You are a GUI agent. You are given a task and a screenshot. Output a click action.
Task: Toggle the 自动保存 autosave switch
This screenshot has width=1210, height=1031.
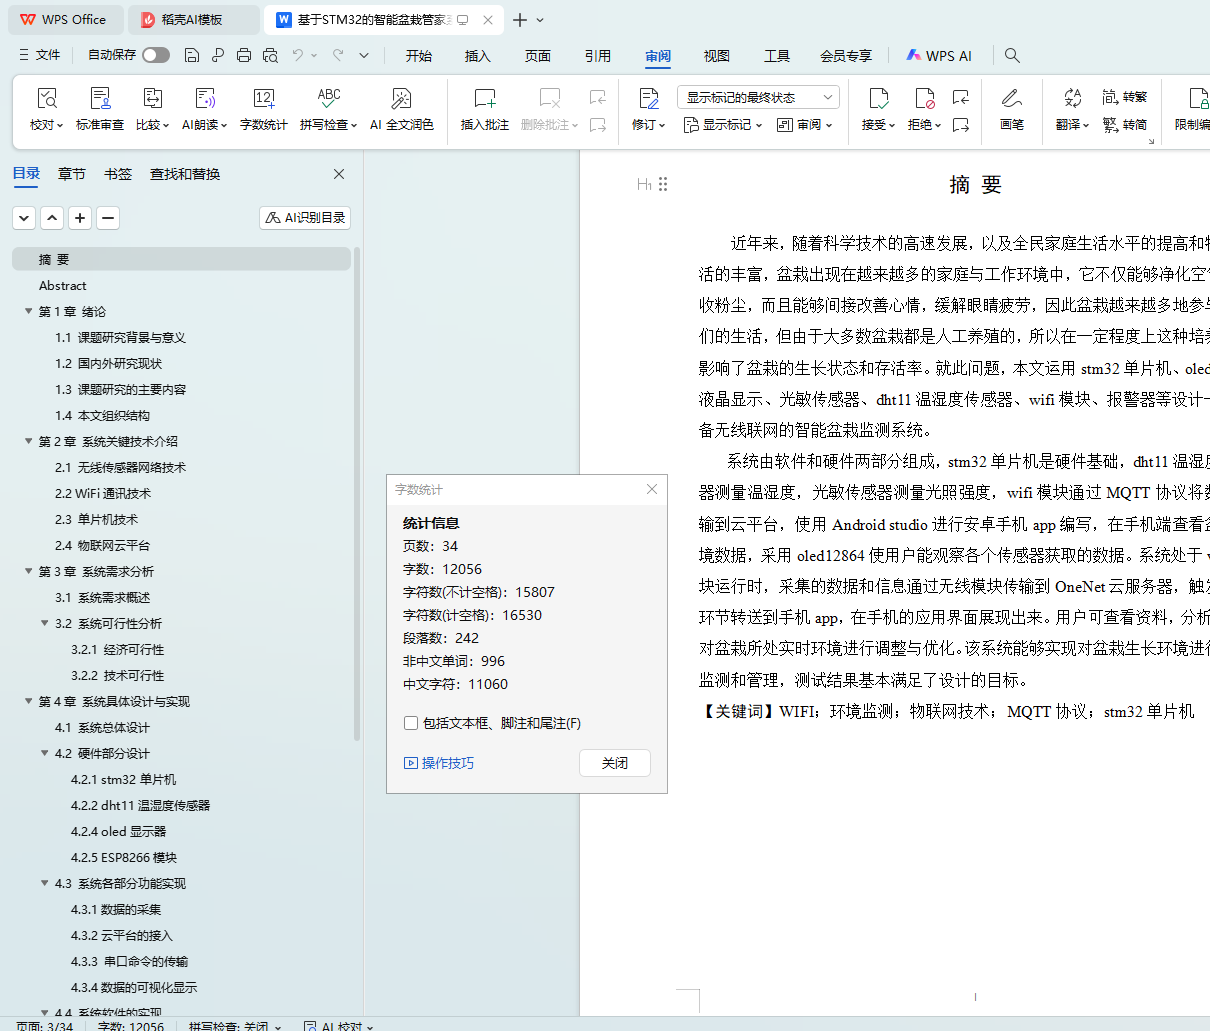155,55
